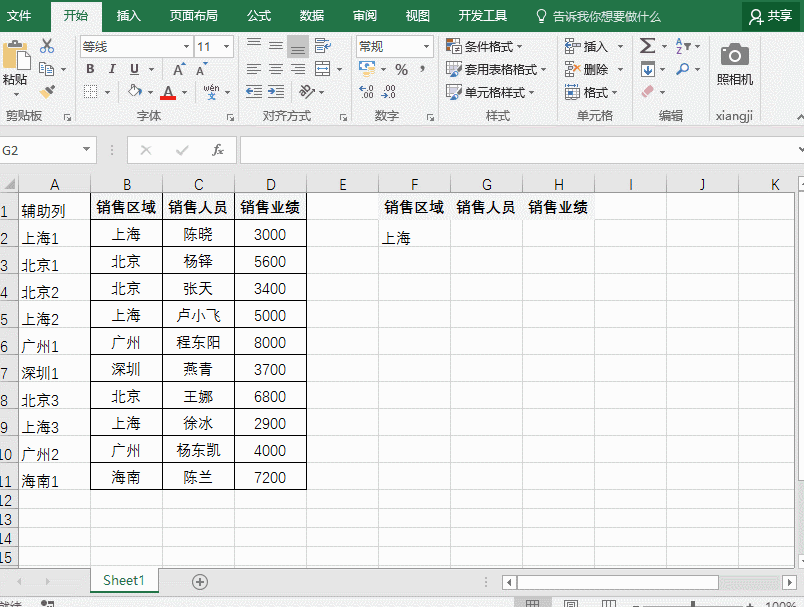Toggle center horizontal alignment
Viewport: 804px width, 607px height.
coord(275,69)
